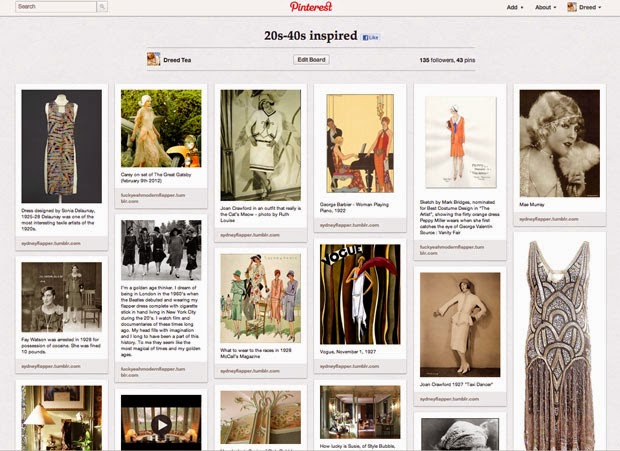Open the floral screen panel pin

261,417
